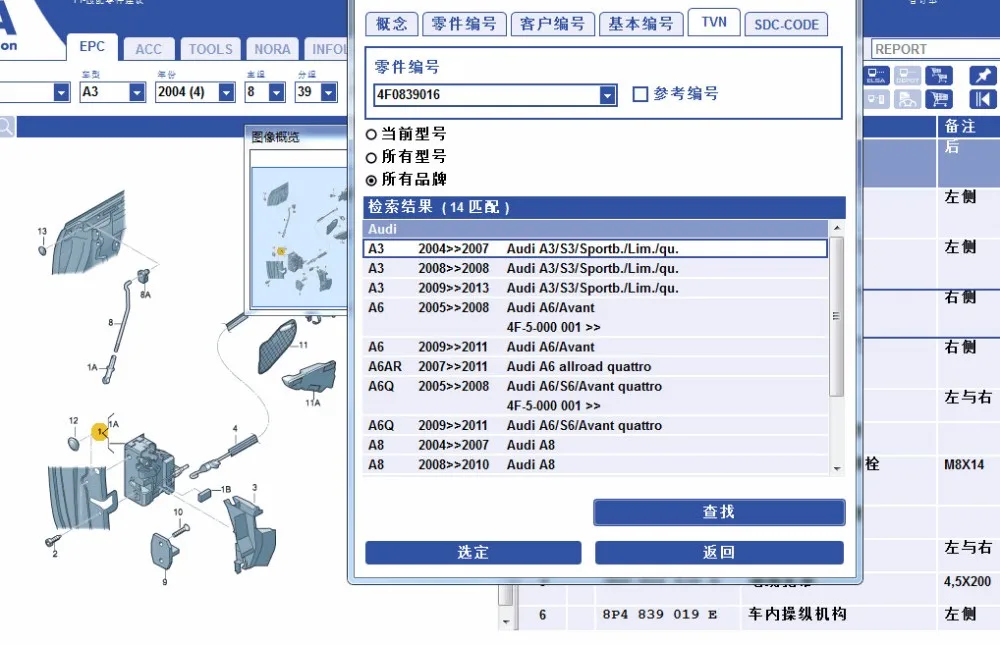1000x645 pixels.
Task: Click the jump-to-first arrow icon
Action: coord(982,99)
